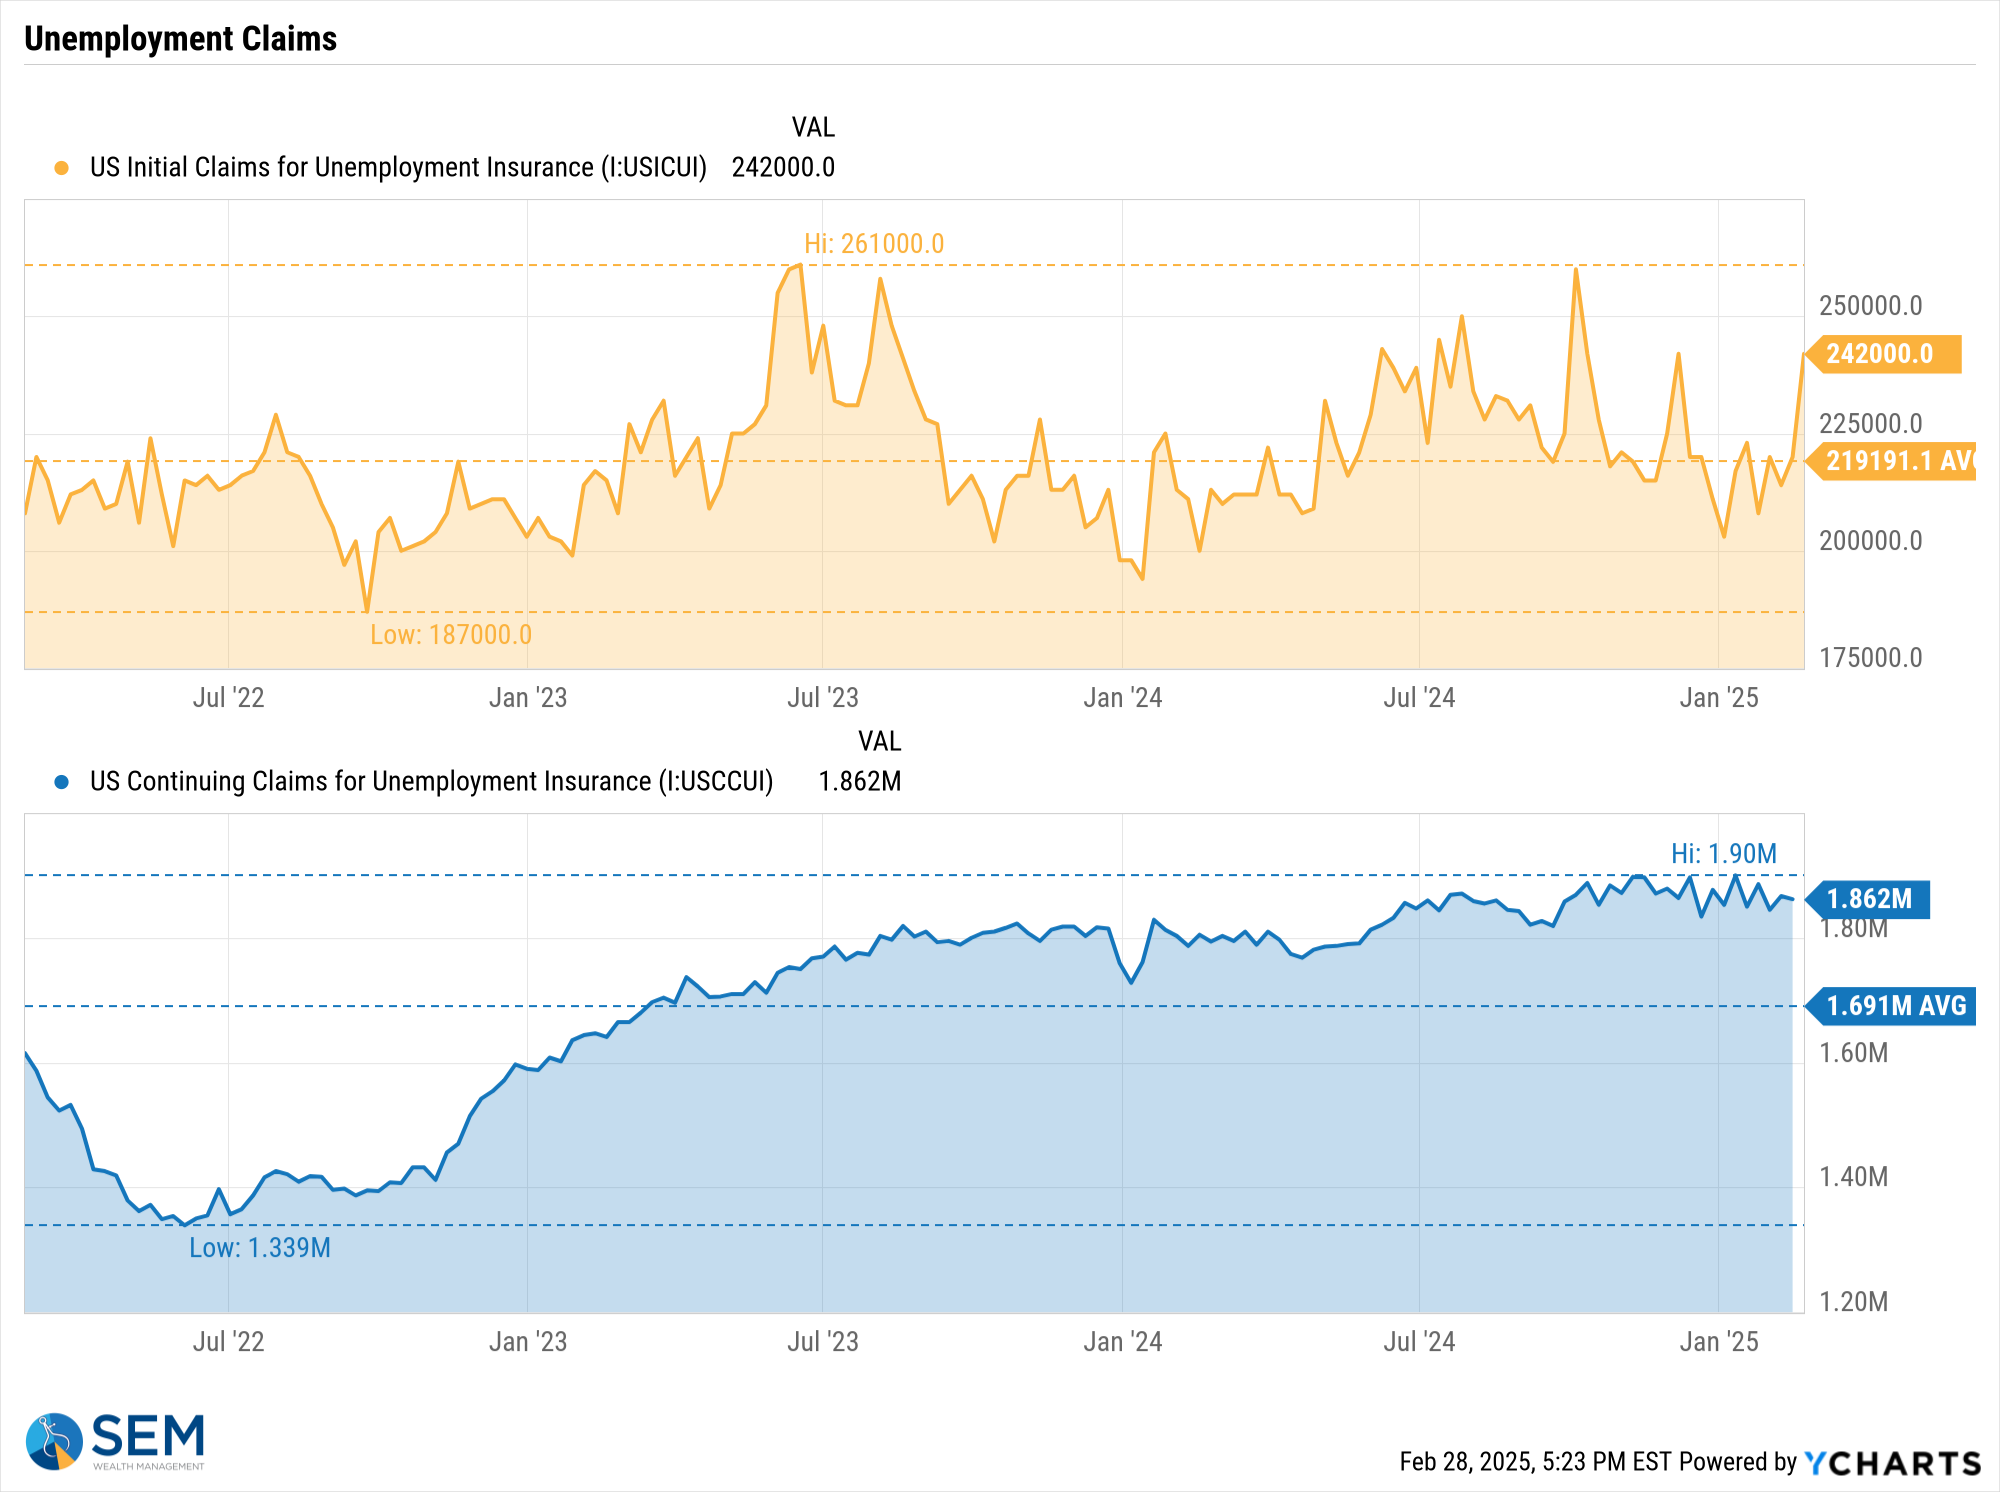
Task: Click the blue 1.862M value flag
Action: (1870, 899)
